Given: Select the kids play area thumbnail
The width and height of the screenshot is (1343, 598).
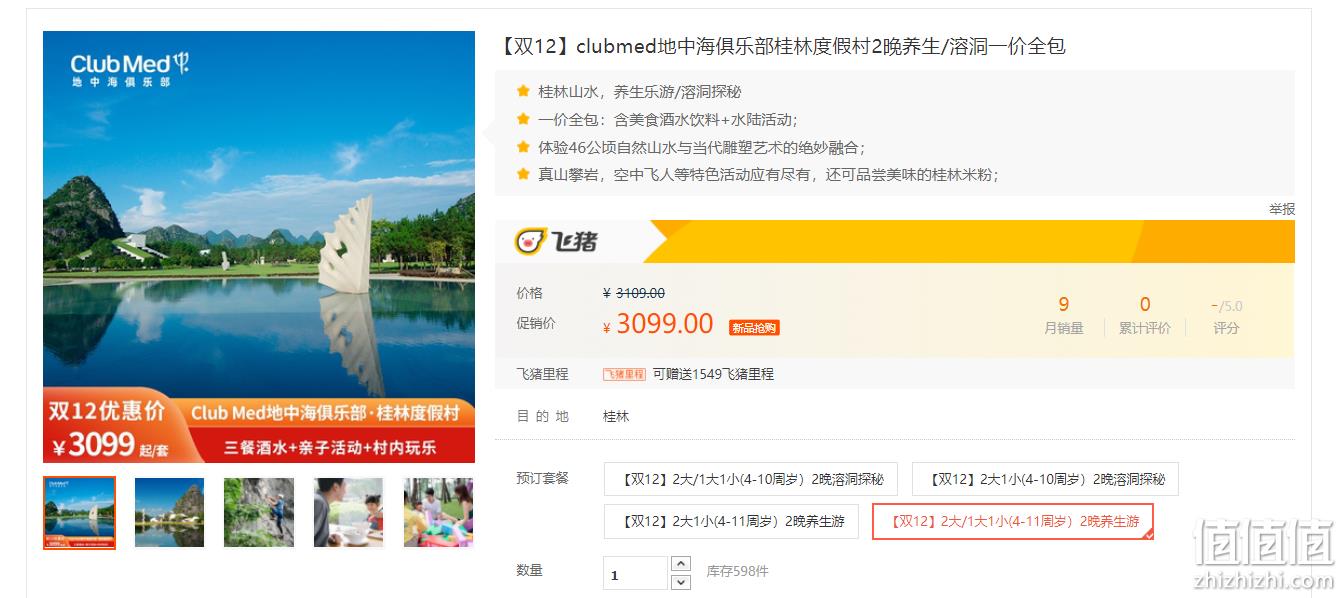Looking at the screenshot, I should (x=438, y=512).
